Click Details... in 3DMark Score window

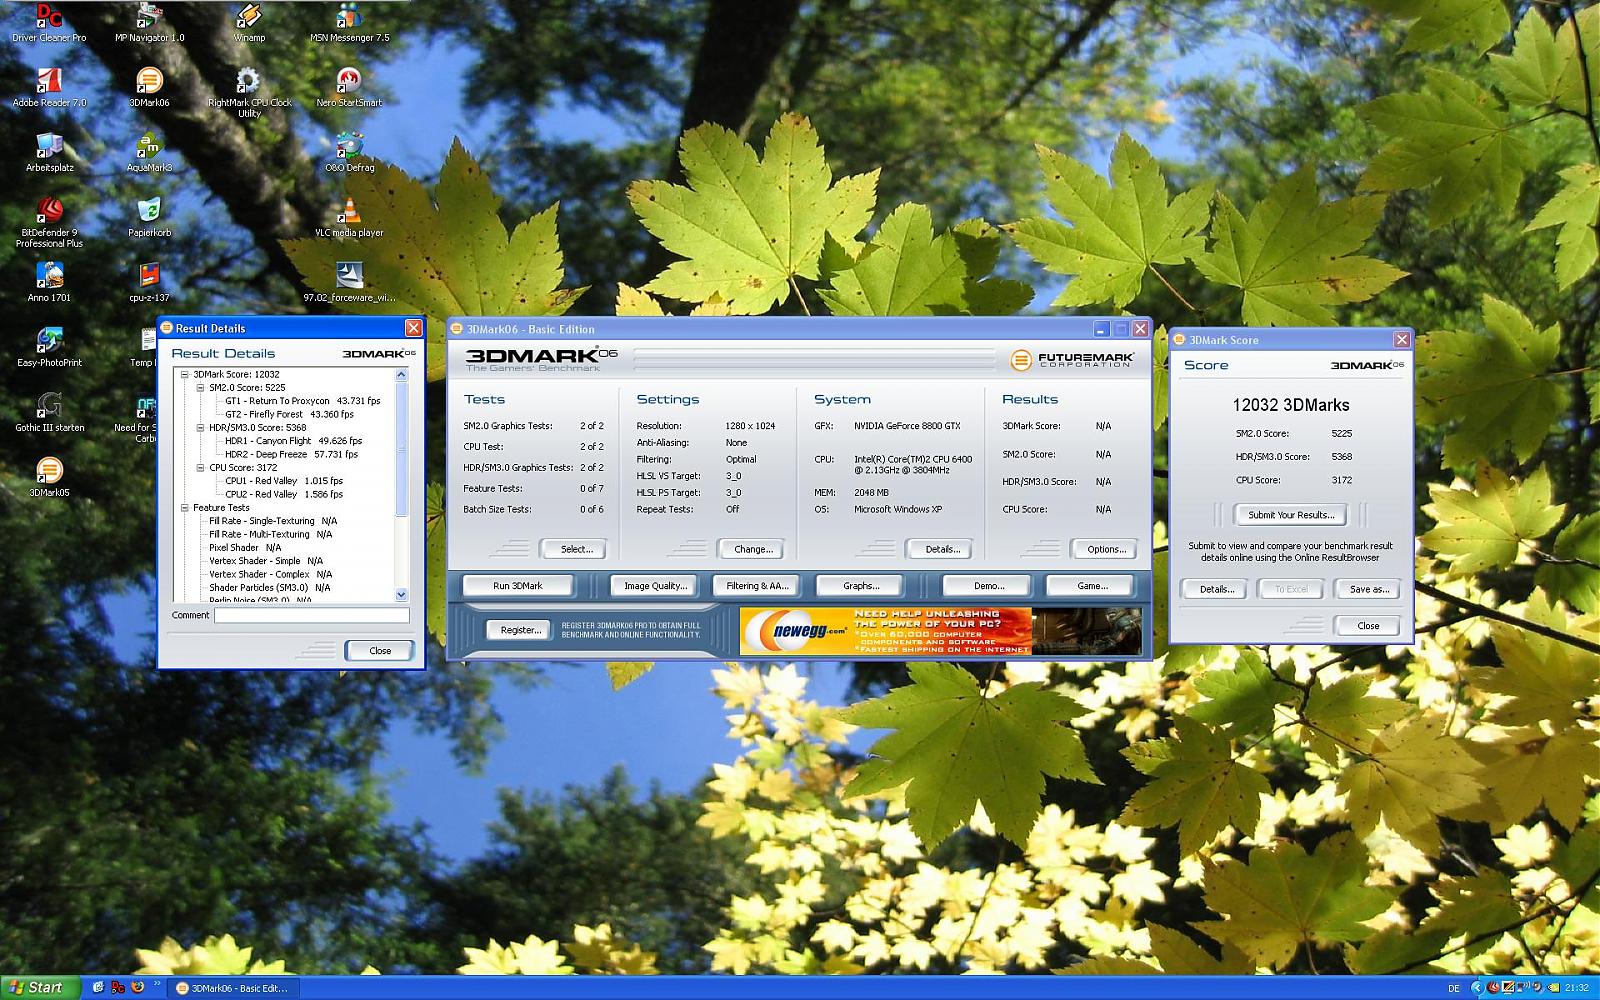click(x=1216, y=589)
